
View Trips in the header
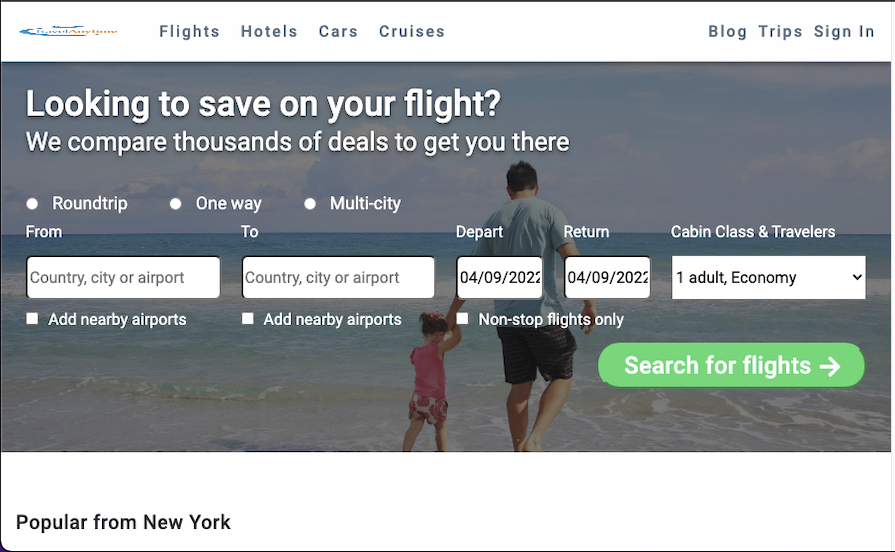pos(780,31)
